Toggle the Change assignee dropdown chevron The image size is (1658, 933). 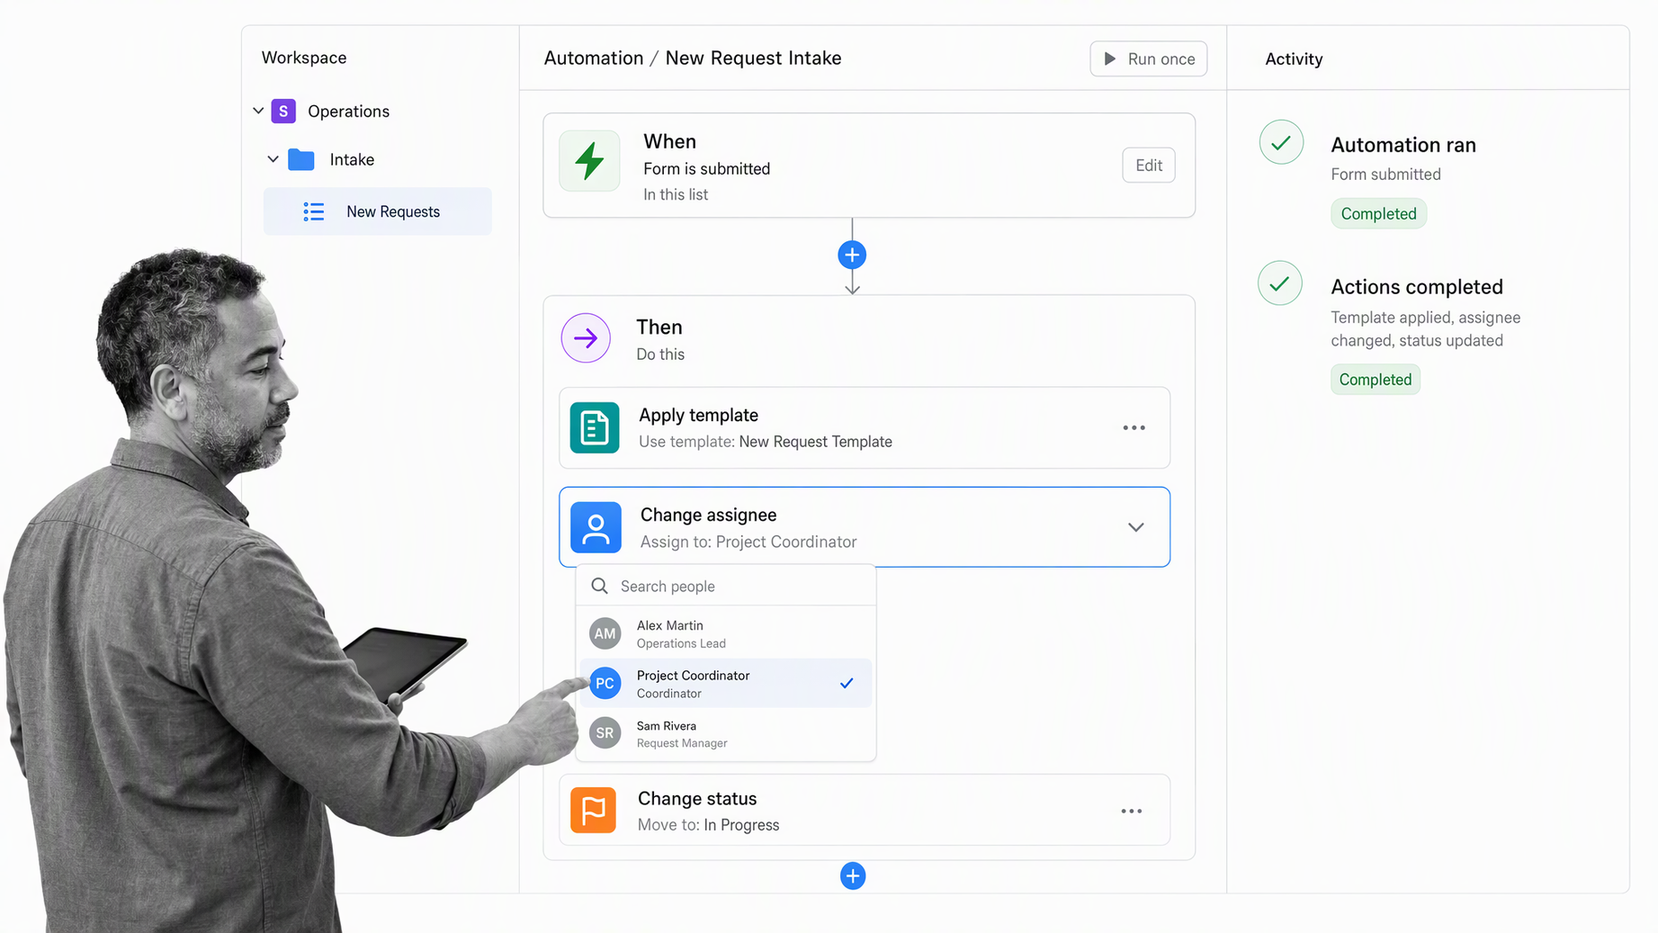point(1136,527)
